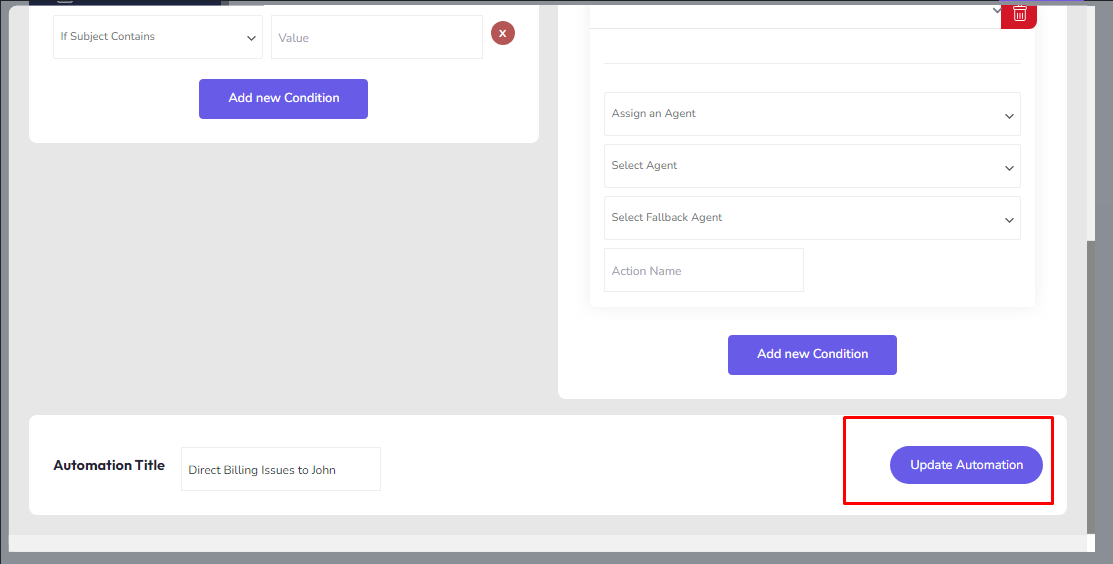Open the Assign an Agent dropdown
1113x564 pixels.
tap(812, 114)
